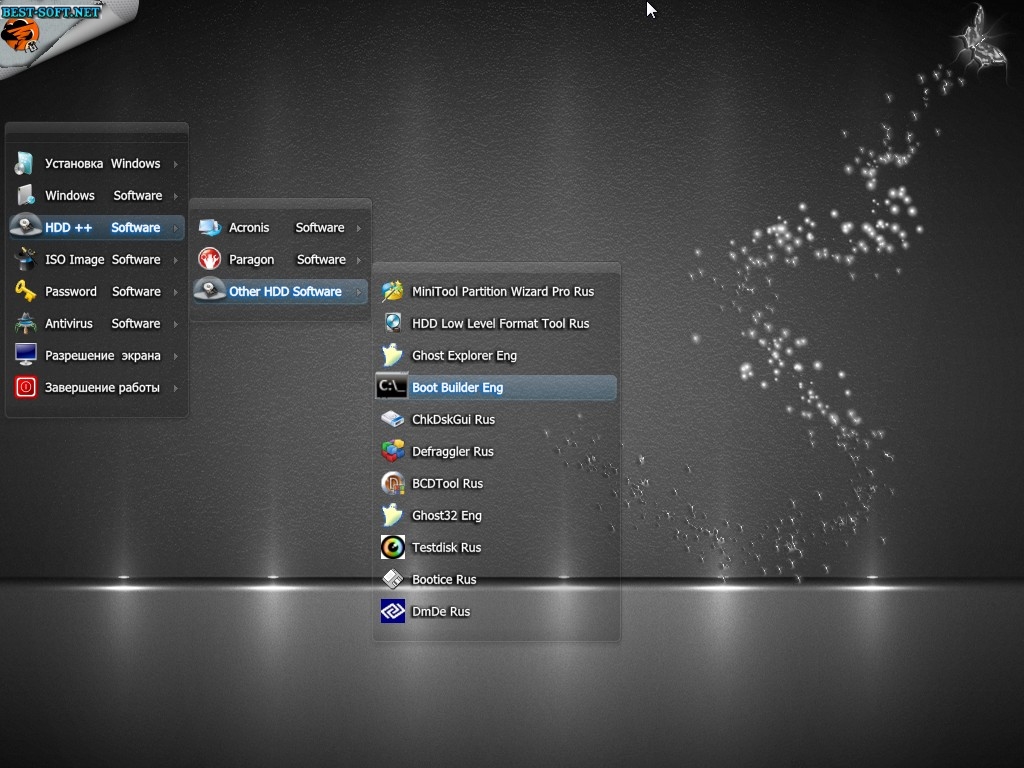Select the Antivirus Software label
The image size is (1024, 768).
[x=103, y=323]
